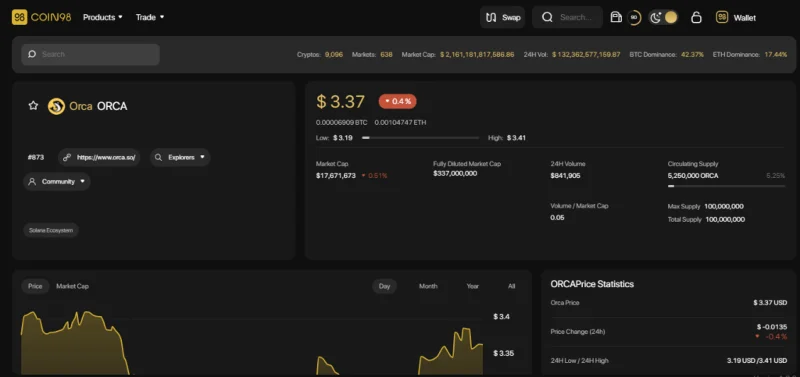
Task: Click the Volume / Market Cap 0.05
Action: [557, 217]
